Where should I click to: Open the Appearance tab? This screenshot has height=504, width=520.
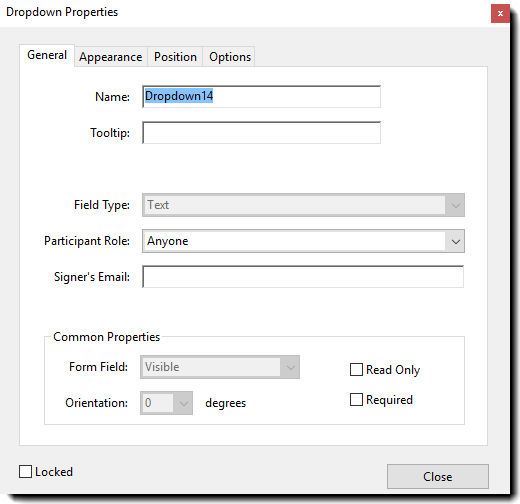pos(111,57)
